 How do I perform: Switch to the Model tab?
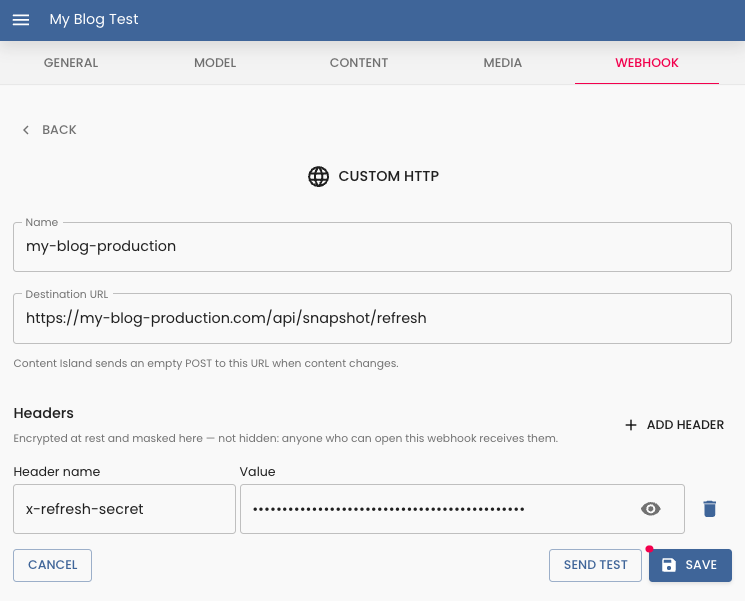coord(215,63)
